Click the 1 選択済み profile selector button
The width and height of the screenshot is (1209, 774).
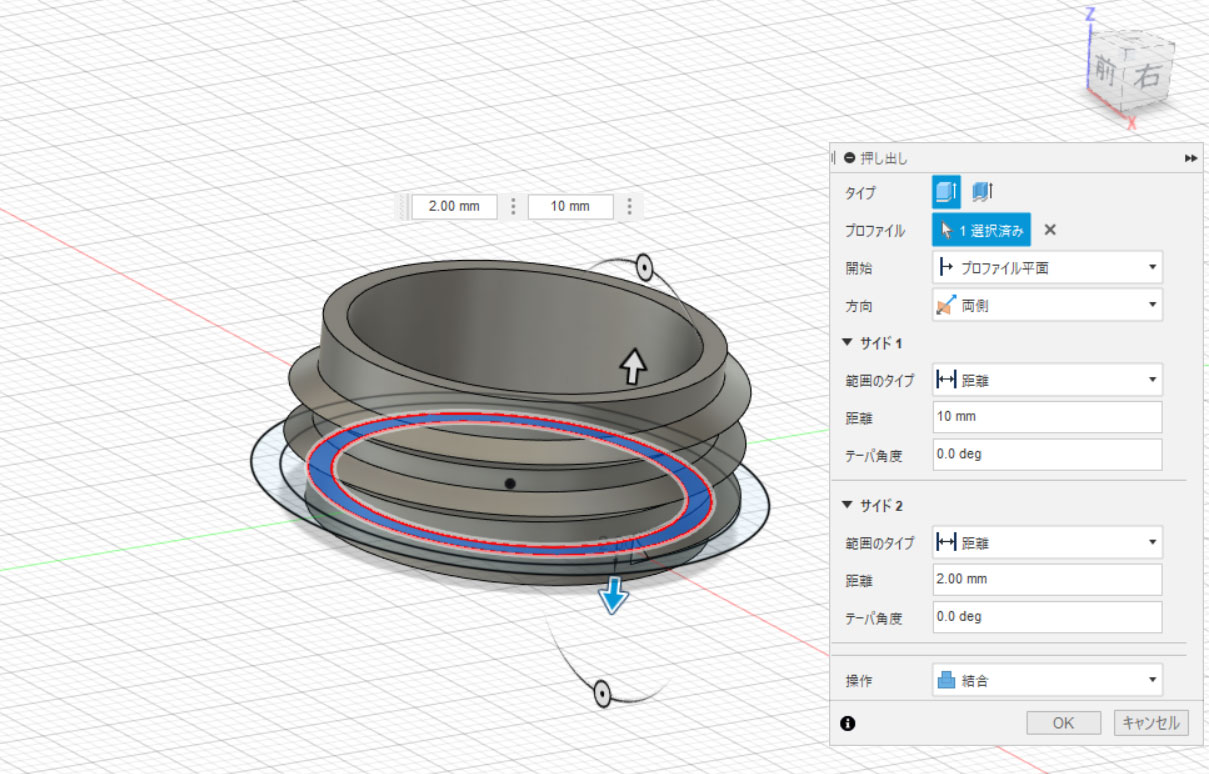pyautogui.click(x=981, y=230)
